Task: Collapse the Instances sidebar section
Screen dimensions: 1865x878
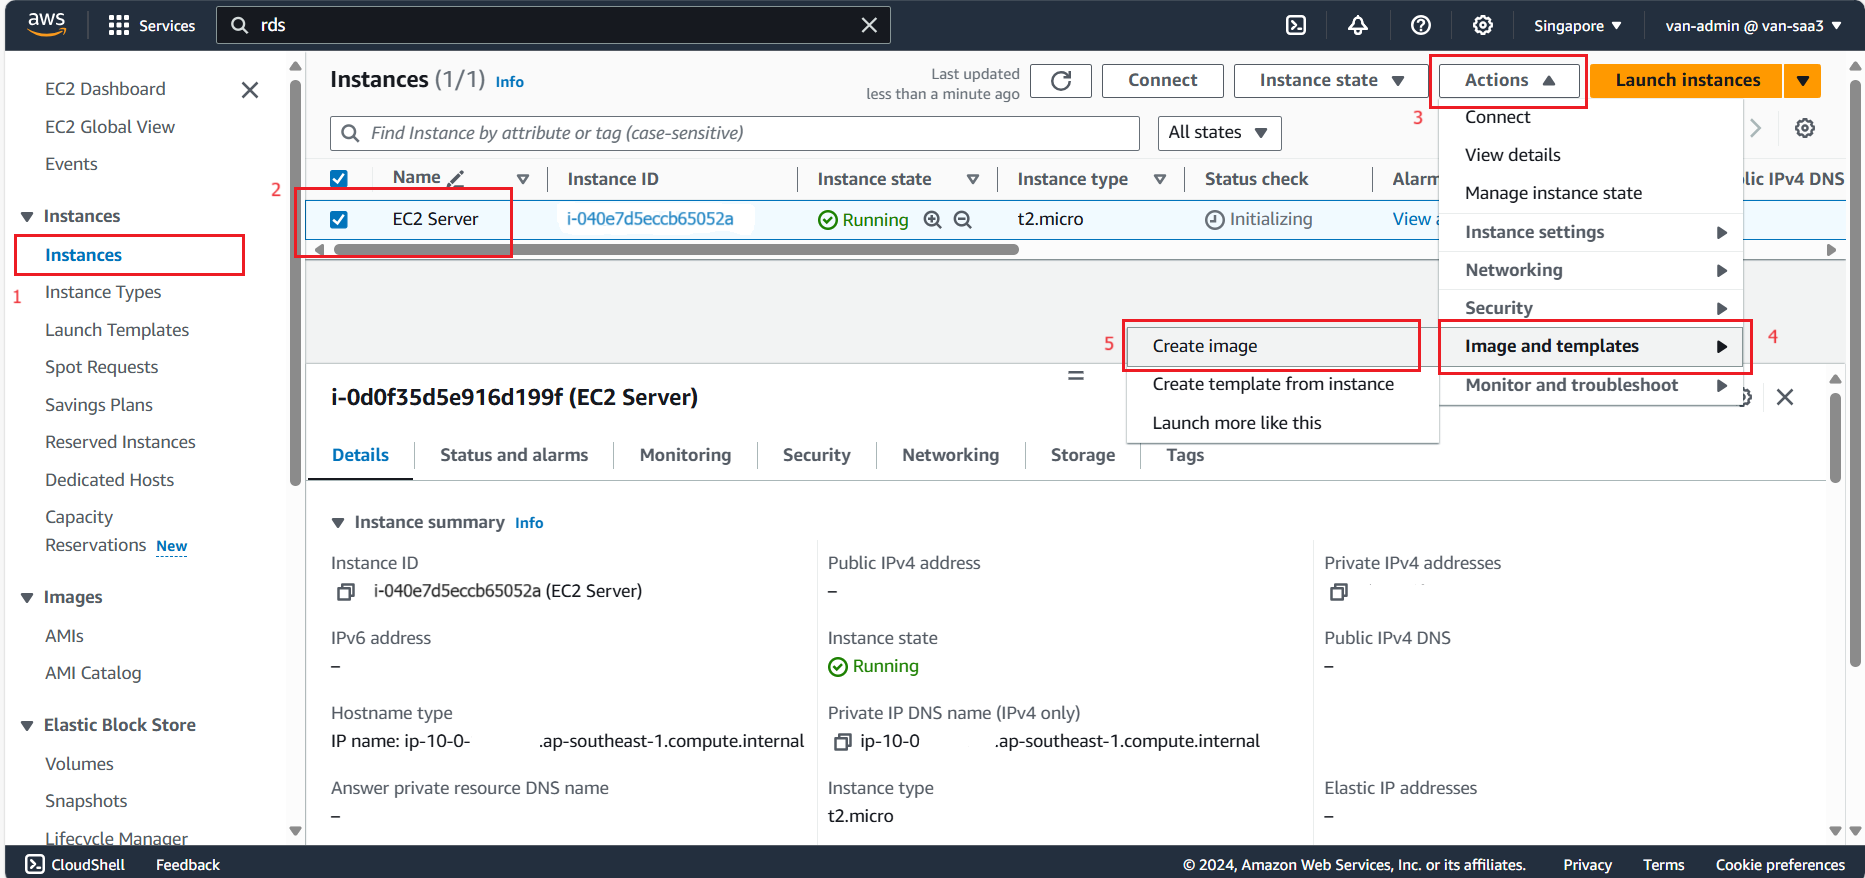Action: pyautogui.click(x=27, y=217)
